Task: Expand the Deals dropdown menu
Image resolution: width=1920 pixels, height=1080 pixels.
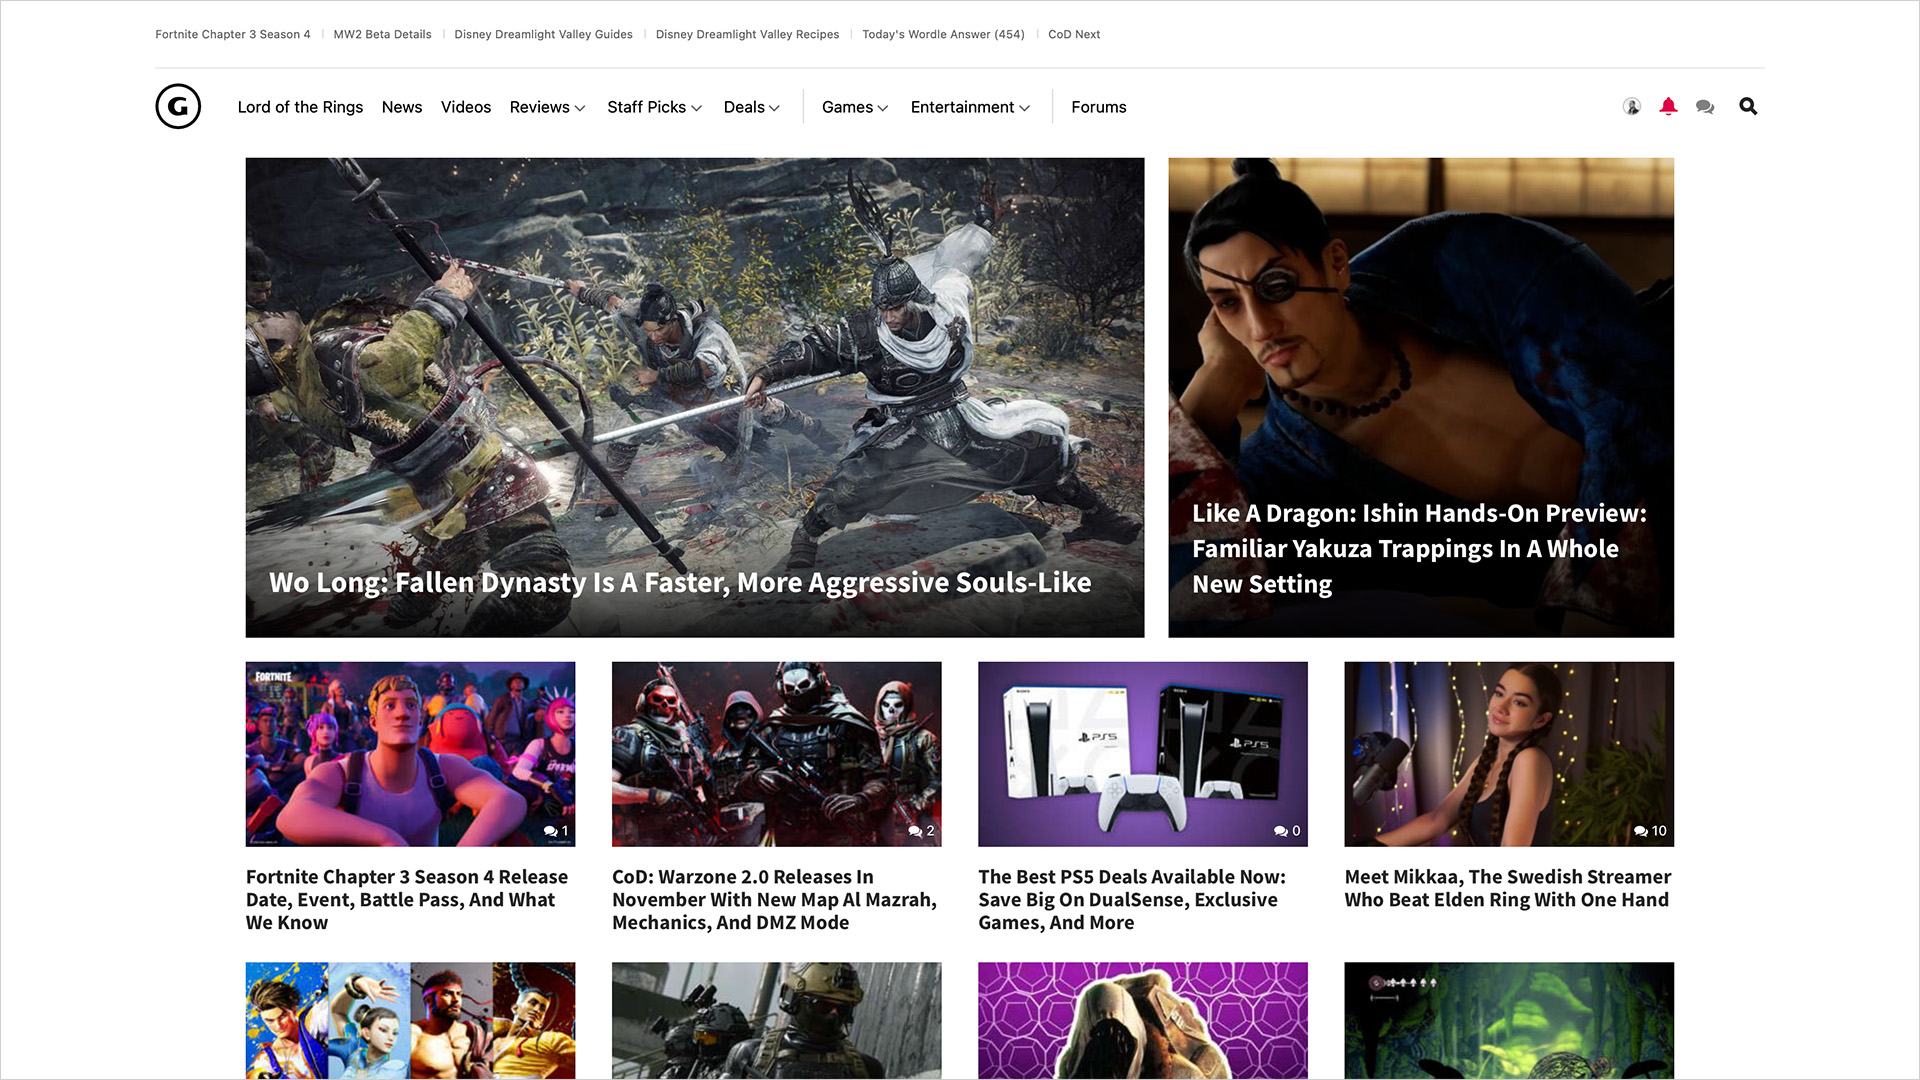Action: [x=751, y=107]
